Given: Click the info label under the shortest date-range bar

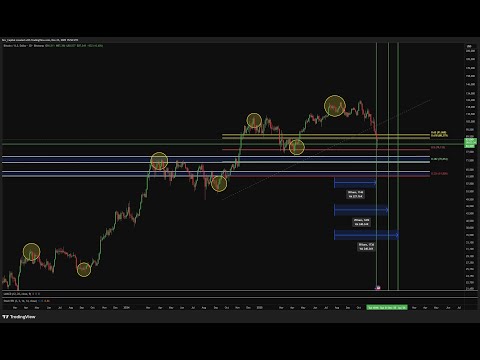Looking at the screenshot, I should [355, 194].
